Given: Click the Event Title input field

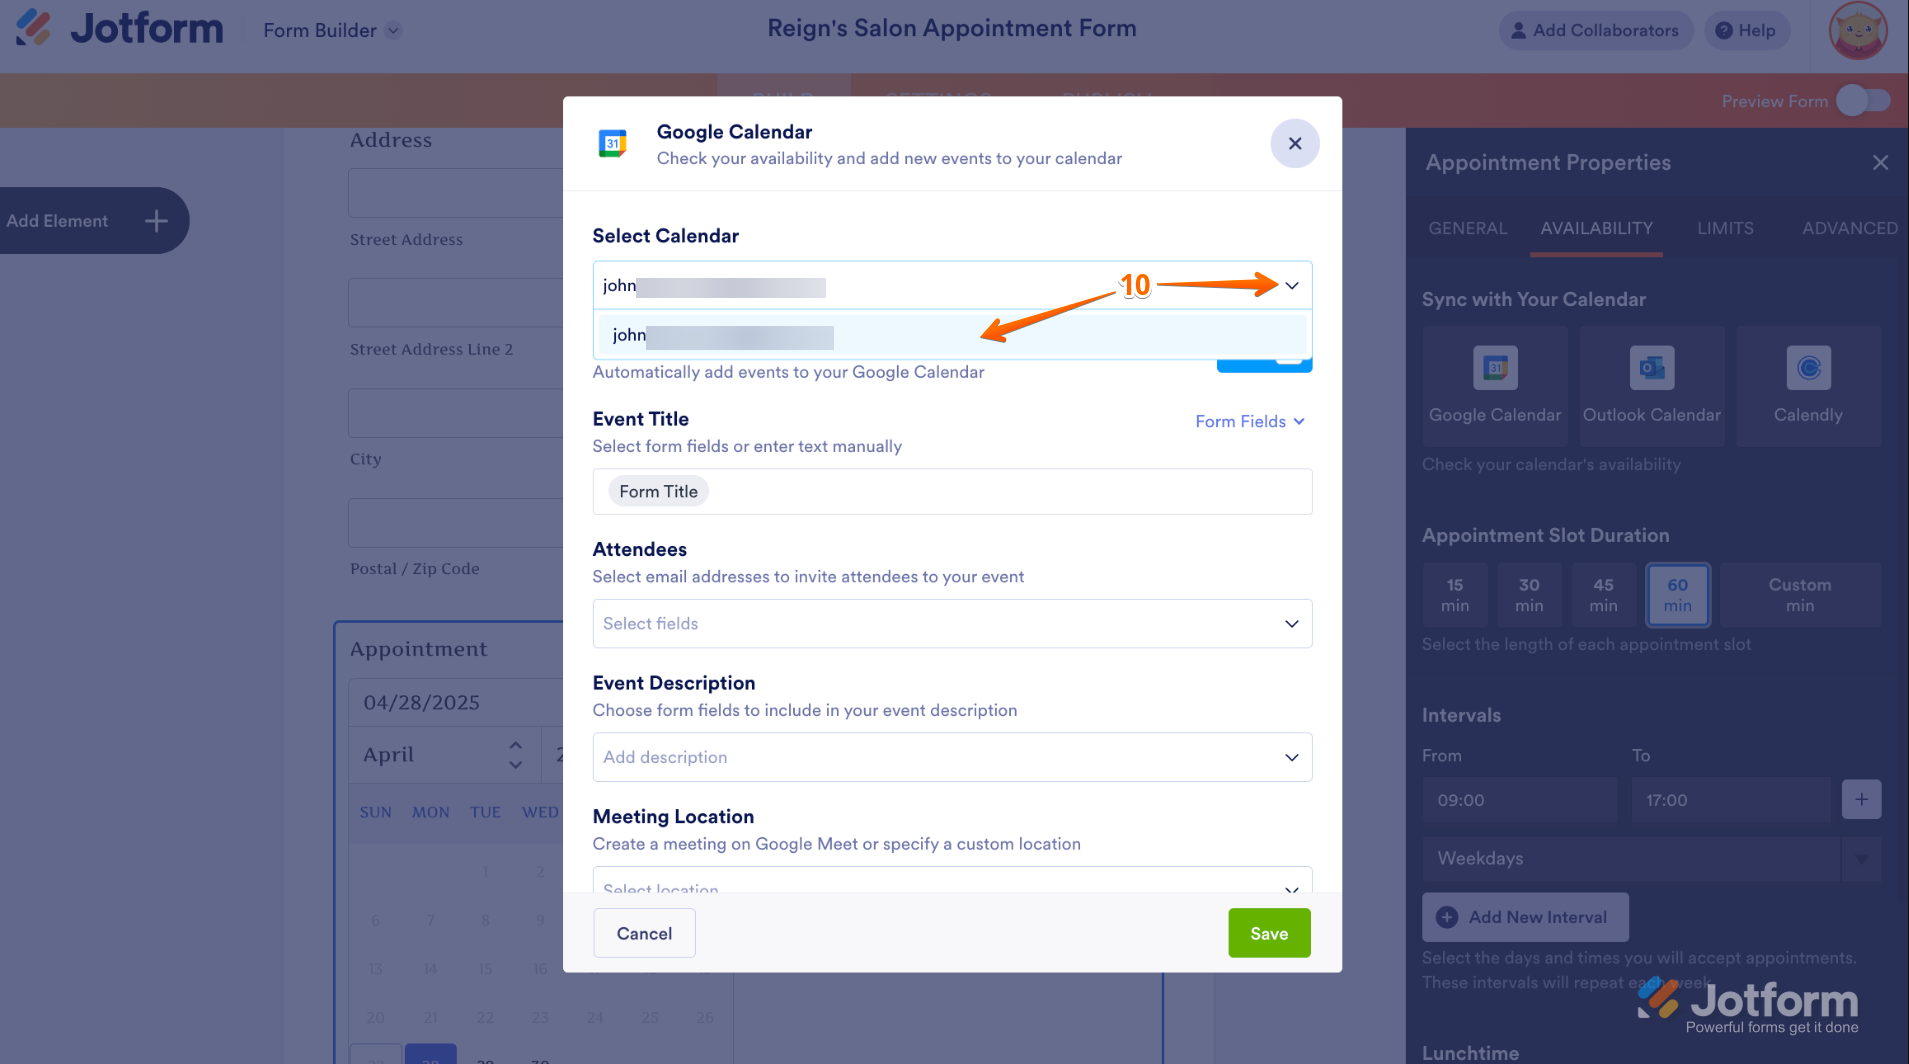Looking at the screenshot, I should [x=952, y=492].
